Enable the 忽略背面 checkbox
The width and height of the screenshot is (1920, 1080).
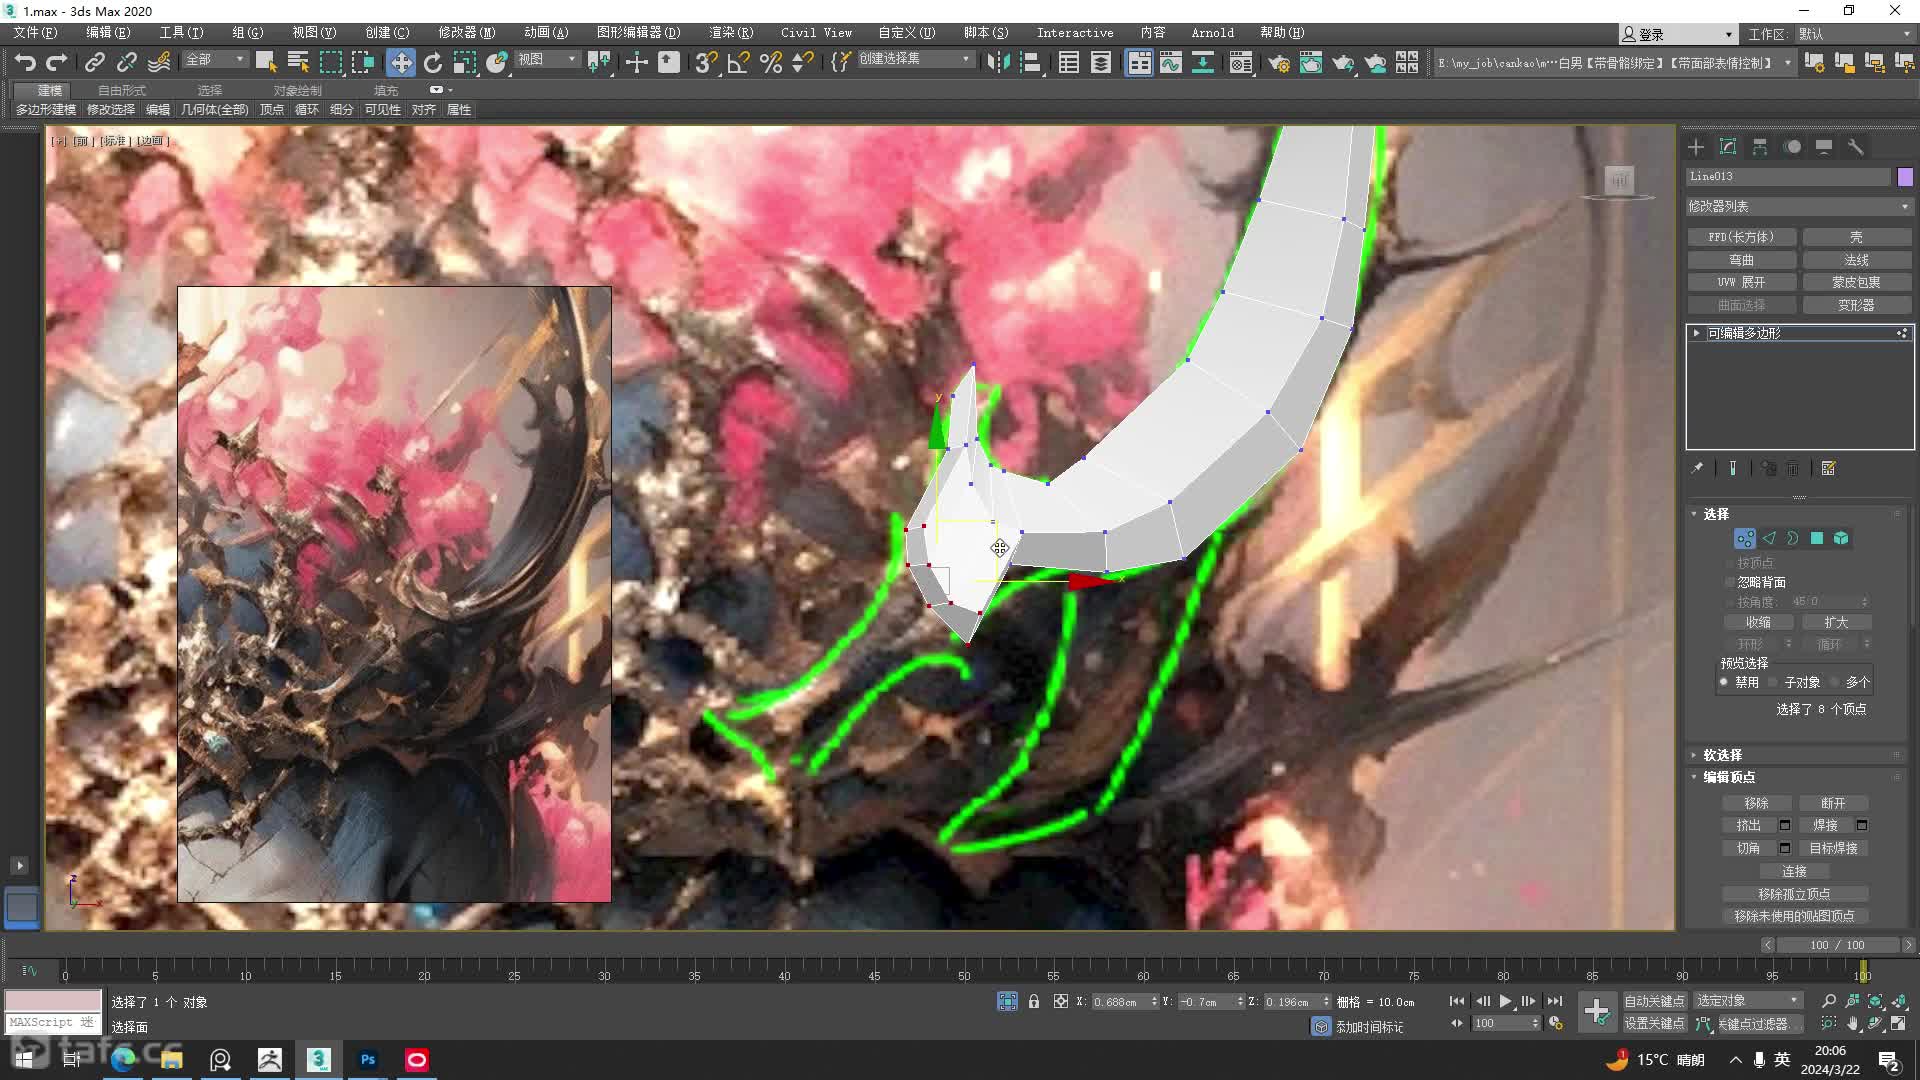[1730, 582]
